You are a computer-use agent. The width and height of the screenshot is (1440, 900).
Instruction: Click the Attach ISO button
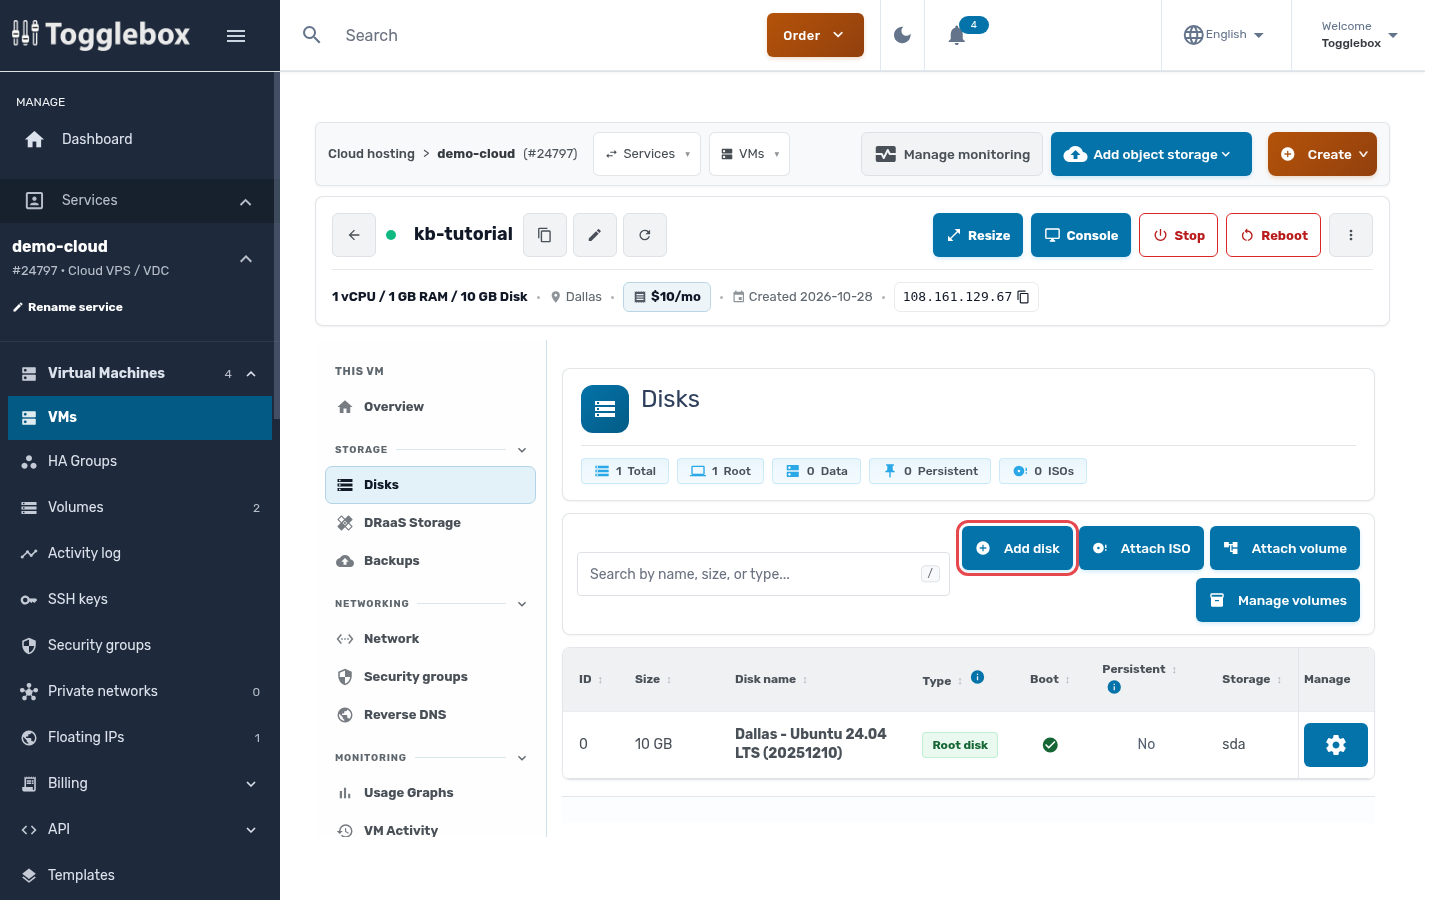click(x=1141, y=548)
